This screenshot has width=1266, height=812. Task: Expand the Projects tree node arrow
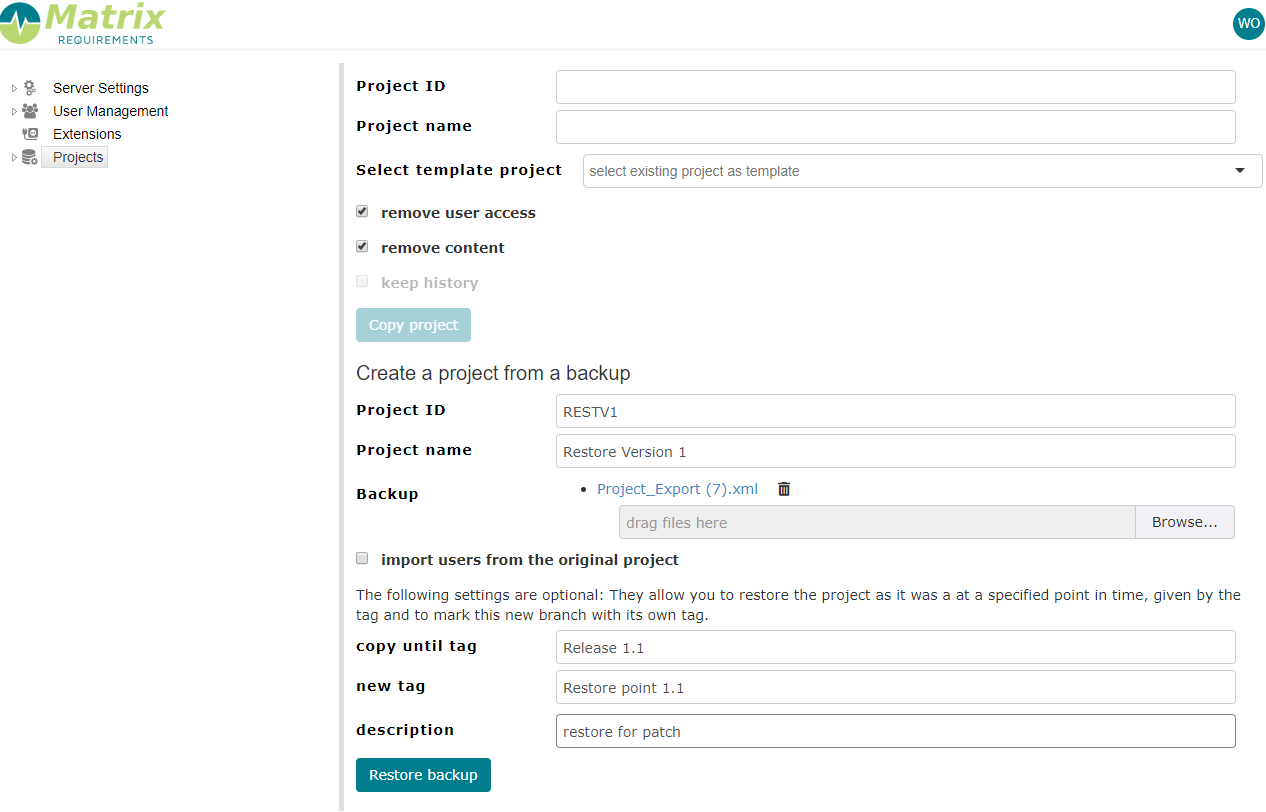(14, 157)
